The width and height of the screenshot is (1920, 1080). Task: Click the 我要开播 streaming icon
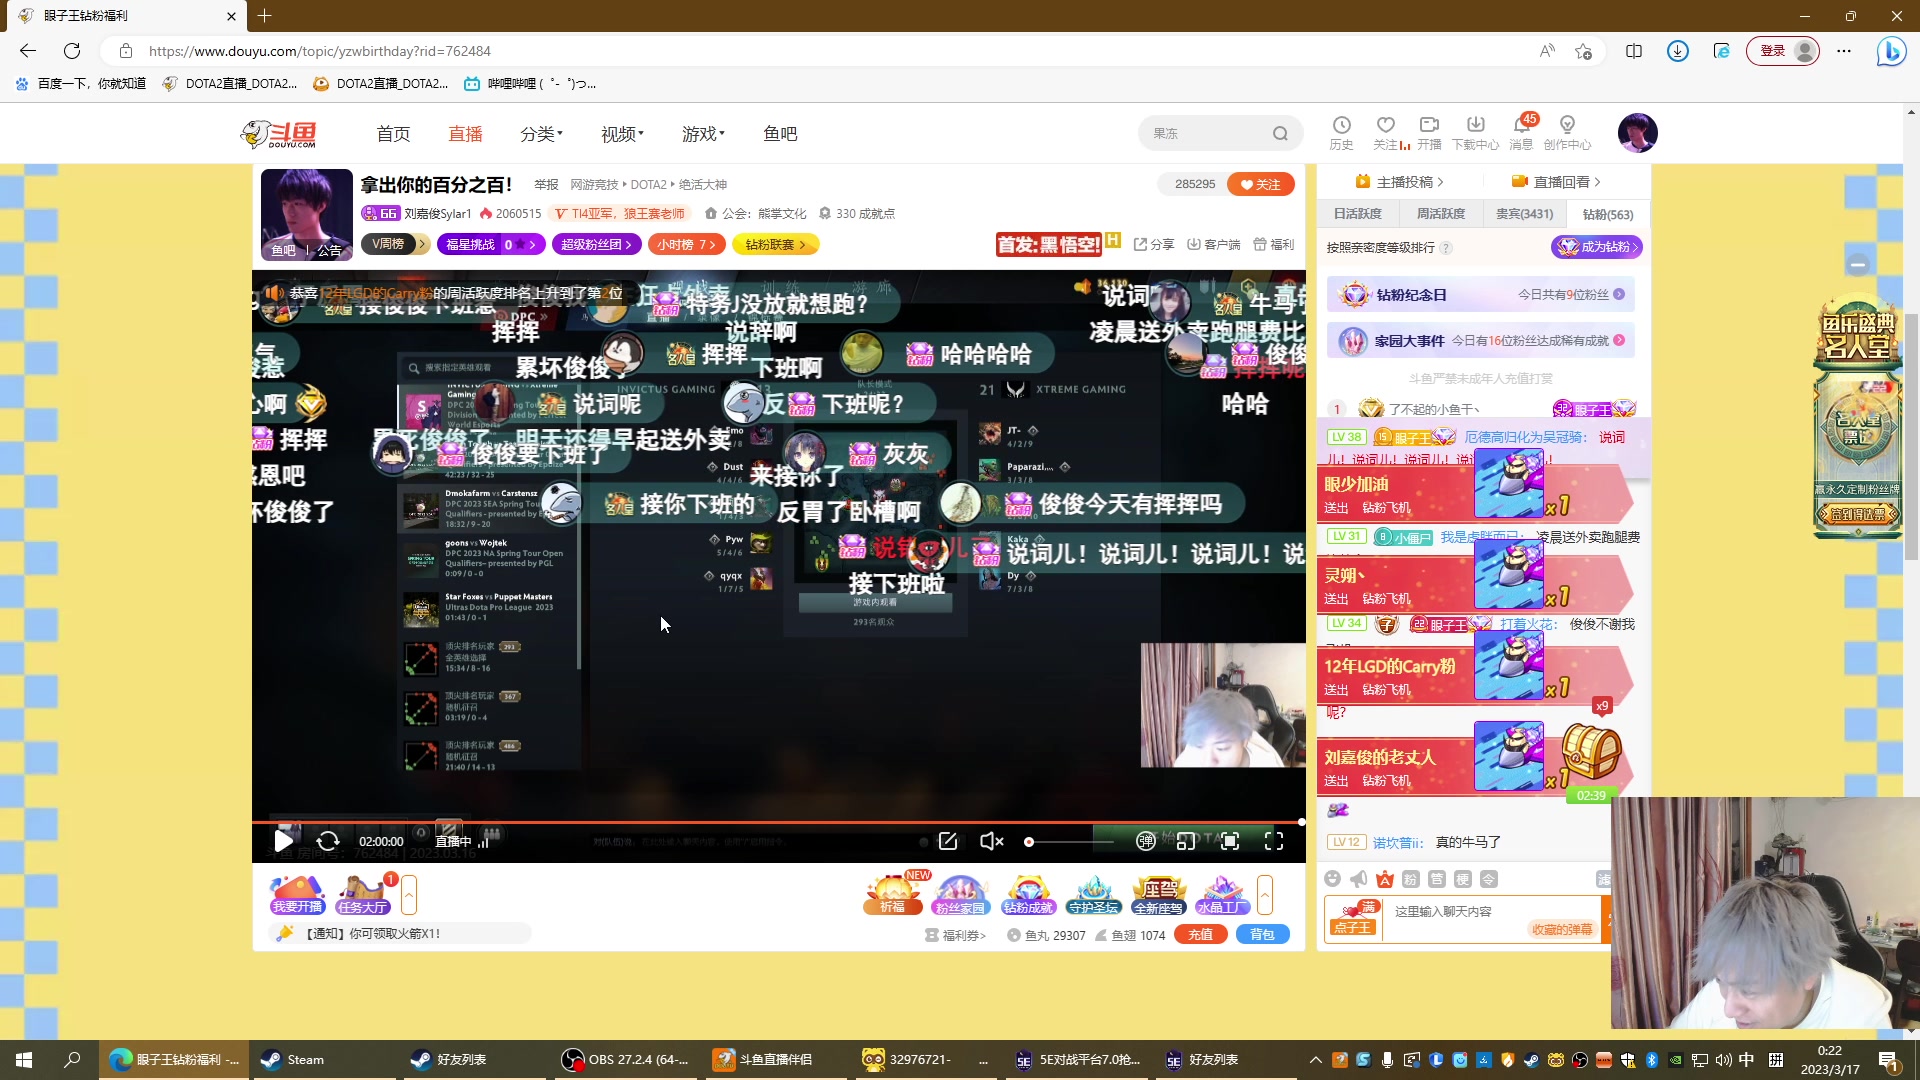296,893
